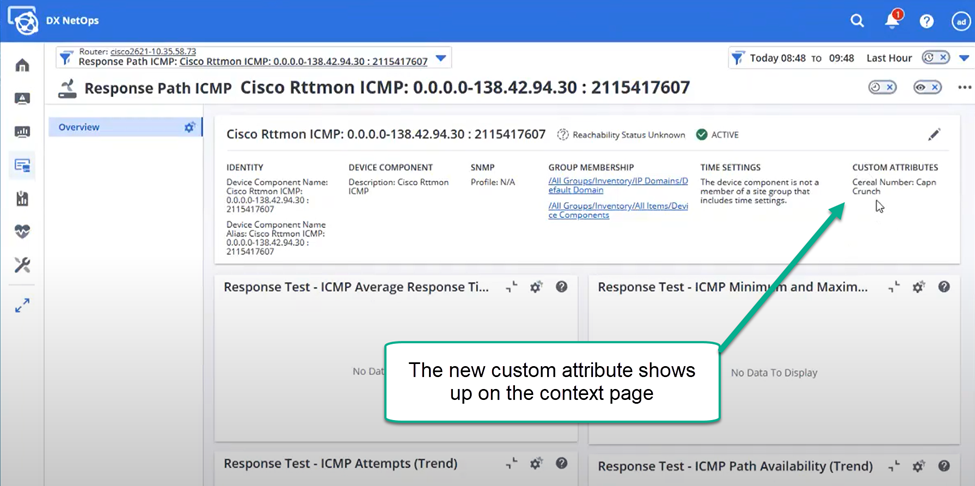Image resolution: width=975 pixels, height=486 pixels.
Task: Toggle the eye visibility pill beside the title
Action: coord(927,88)
